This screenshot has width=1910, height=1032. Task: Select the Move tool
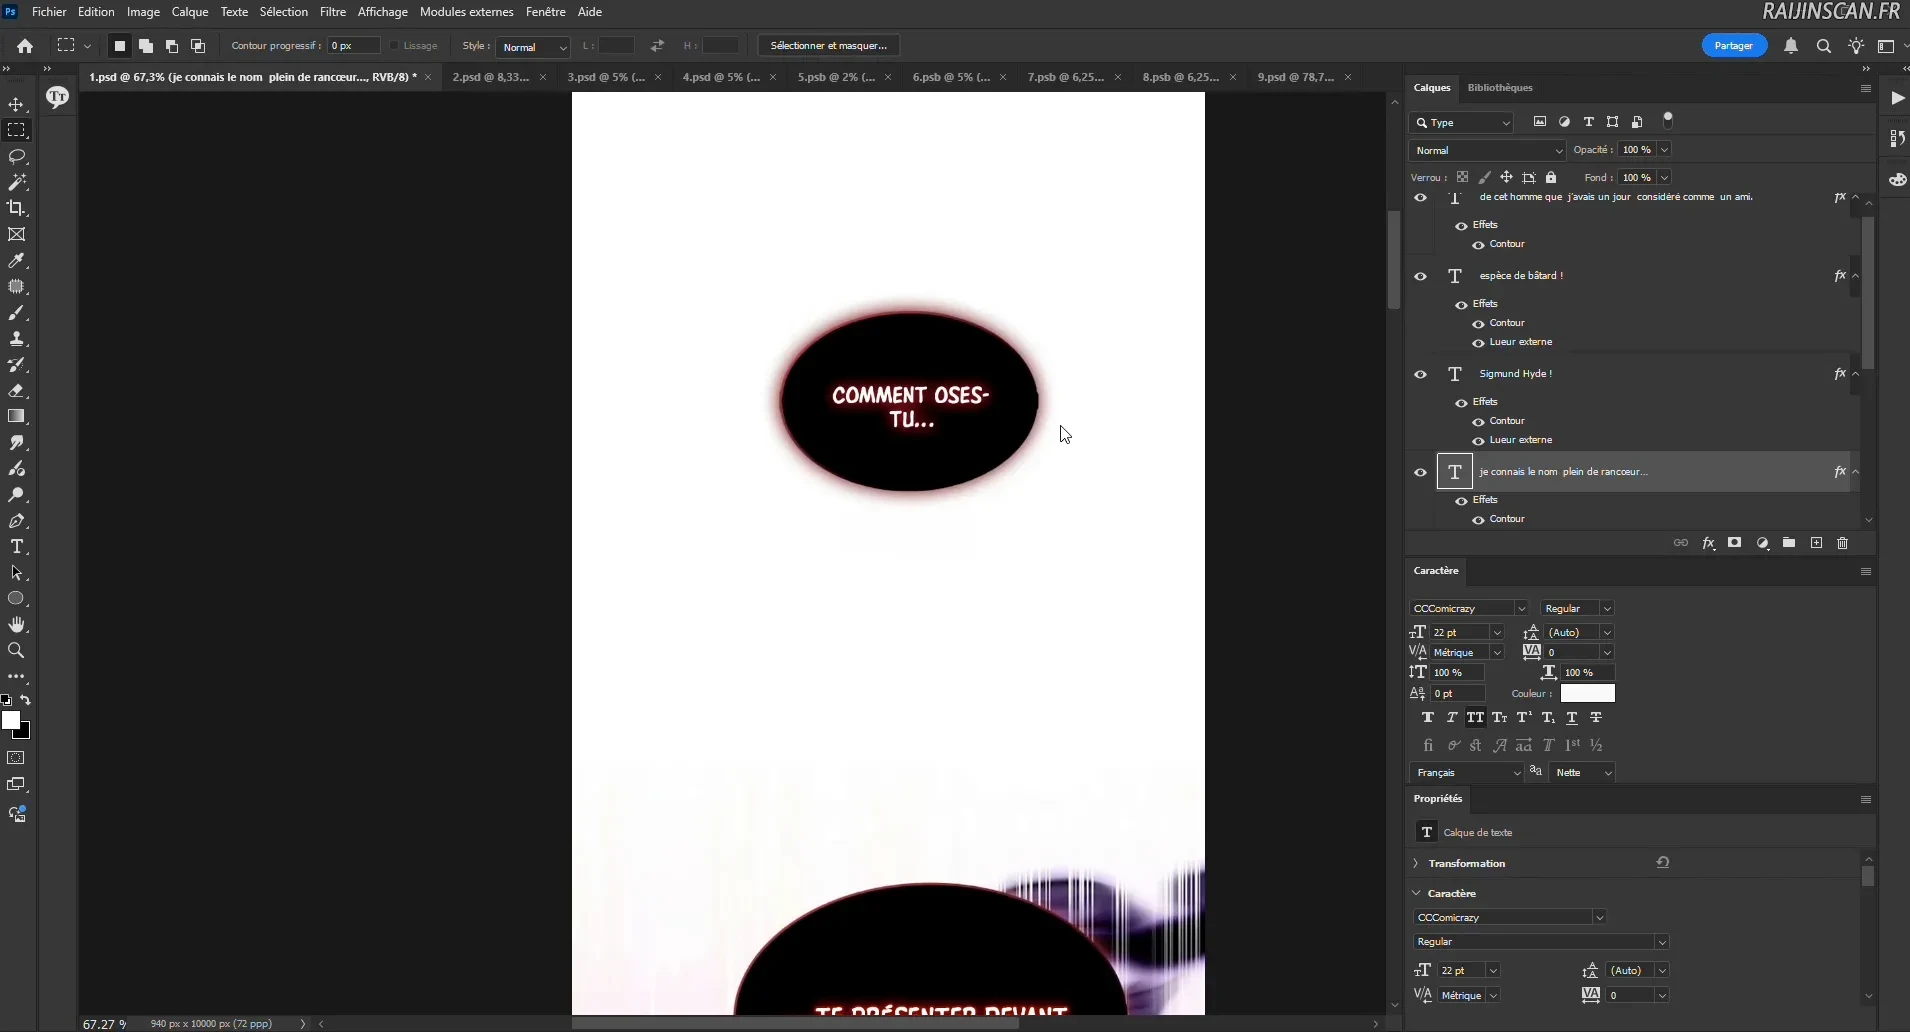(x=17, y=105)
